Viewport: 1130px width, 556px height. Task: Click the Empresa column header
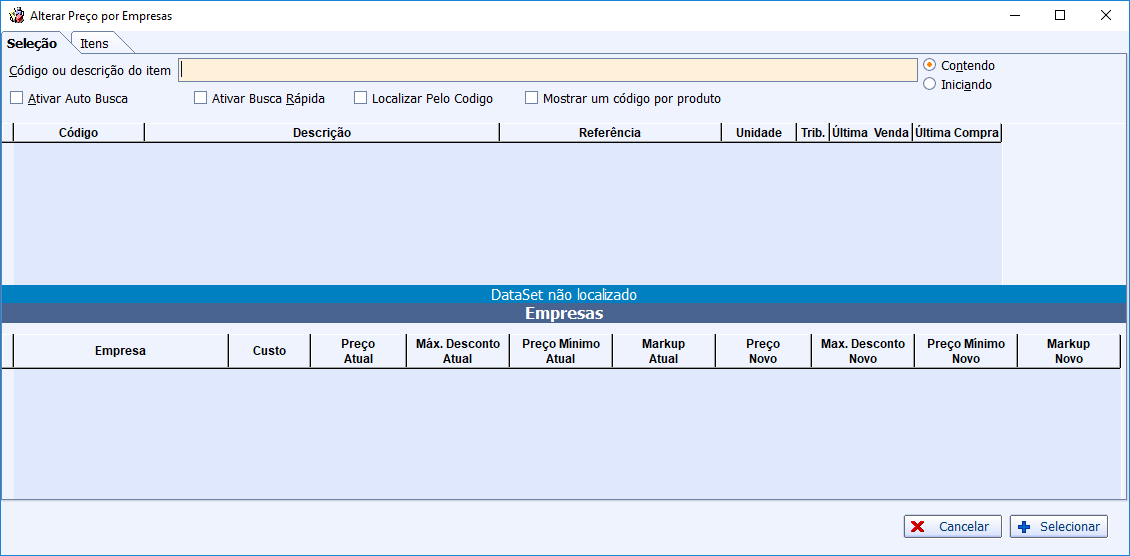pos(120,351)
